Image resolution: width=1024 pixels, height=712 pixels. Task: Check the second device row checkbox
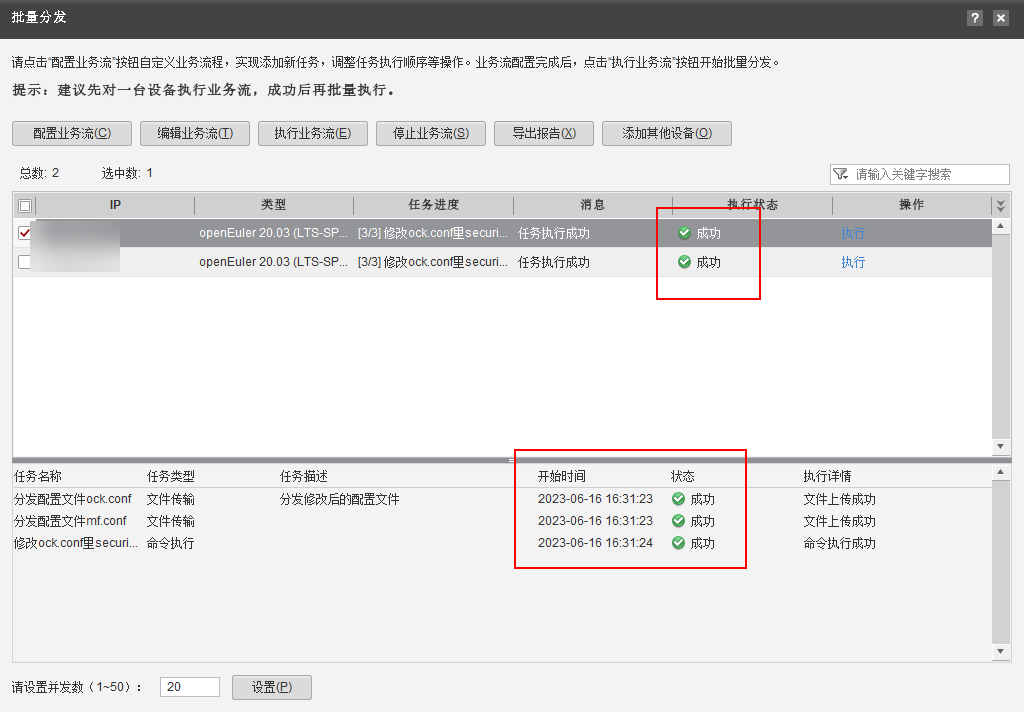tap(25, 262)
